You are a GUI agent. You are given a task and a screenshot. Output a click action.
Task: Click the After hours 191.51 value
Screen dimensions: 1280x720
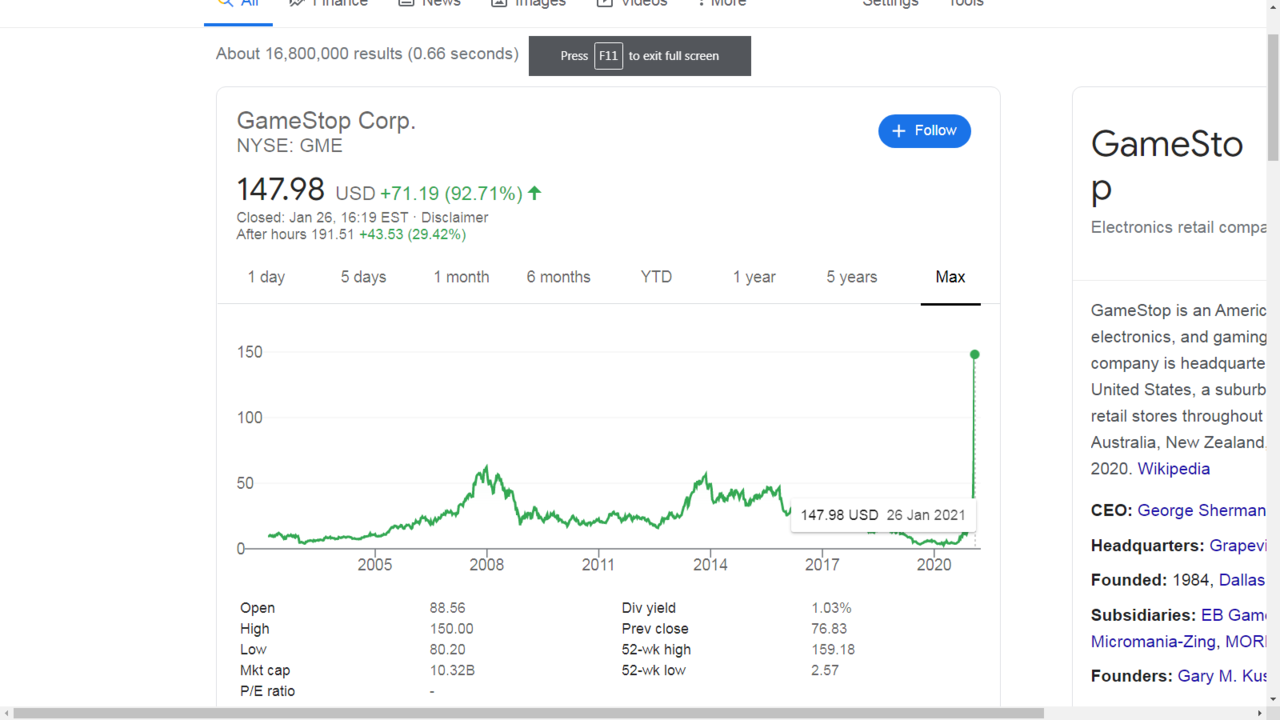(x=332, y=235)
